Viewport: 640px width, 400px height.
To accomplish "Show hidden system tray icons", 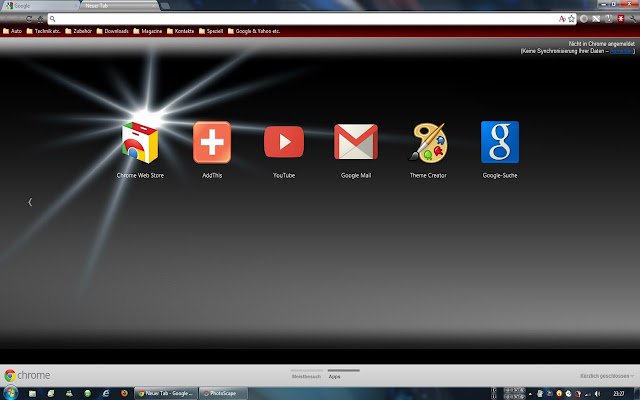I will coord(530,393).
